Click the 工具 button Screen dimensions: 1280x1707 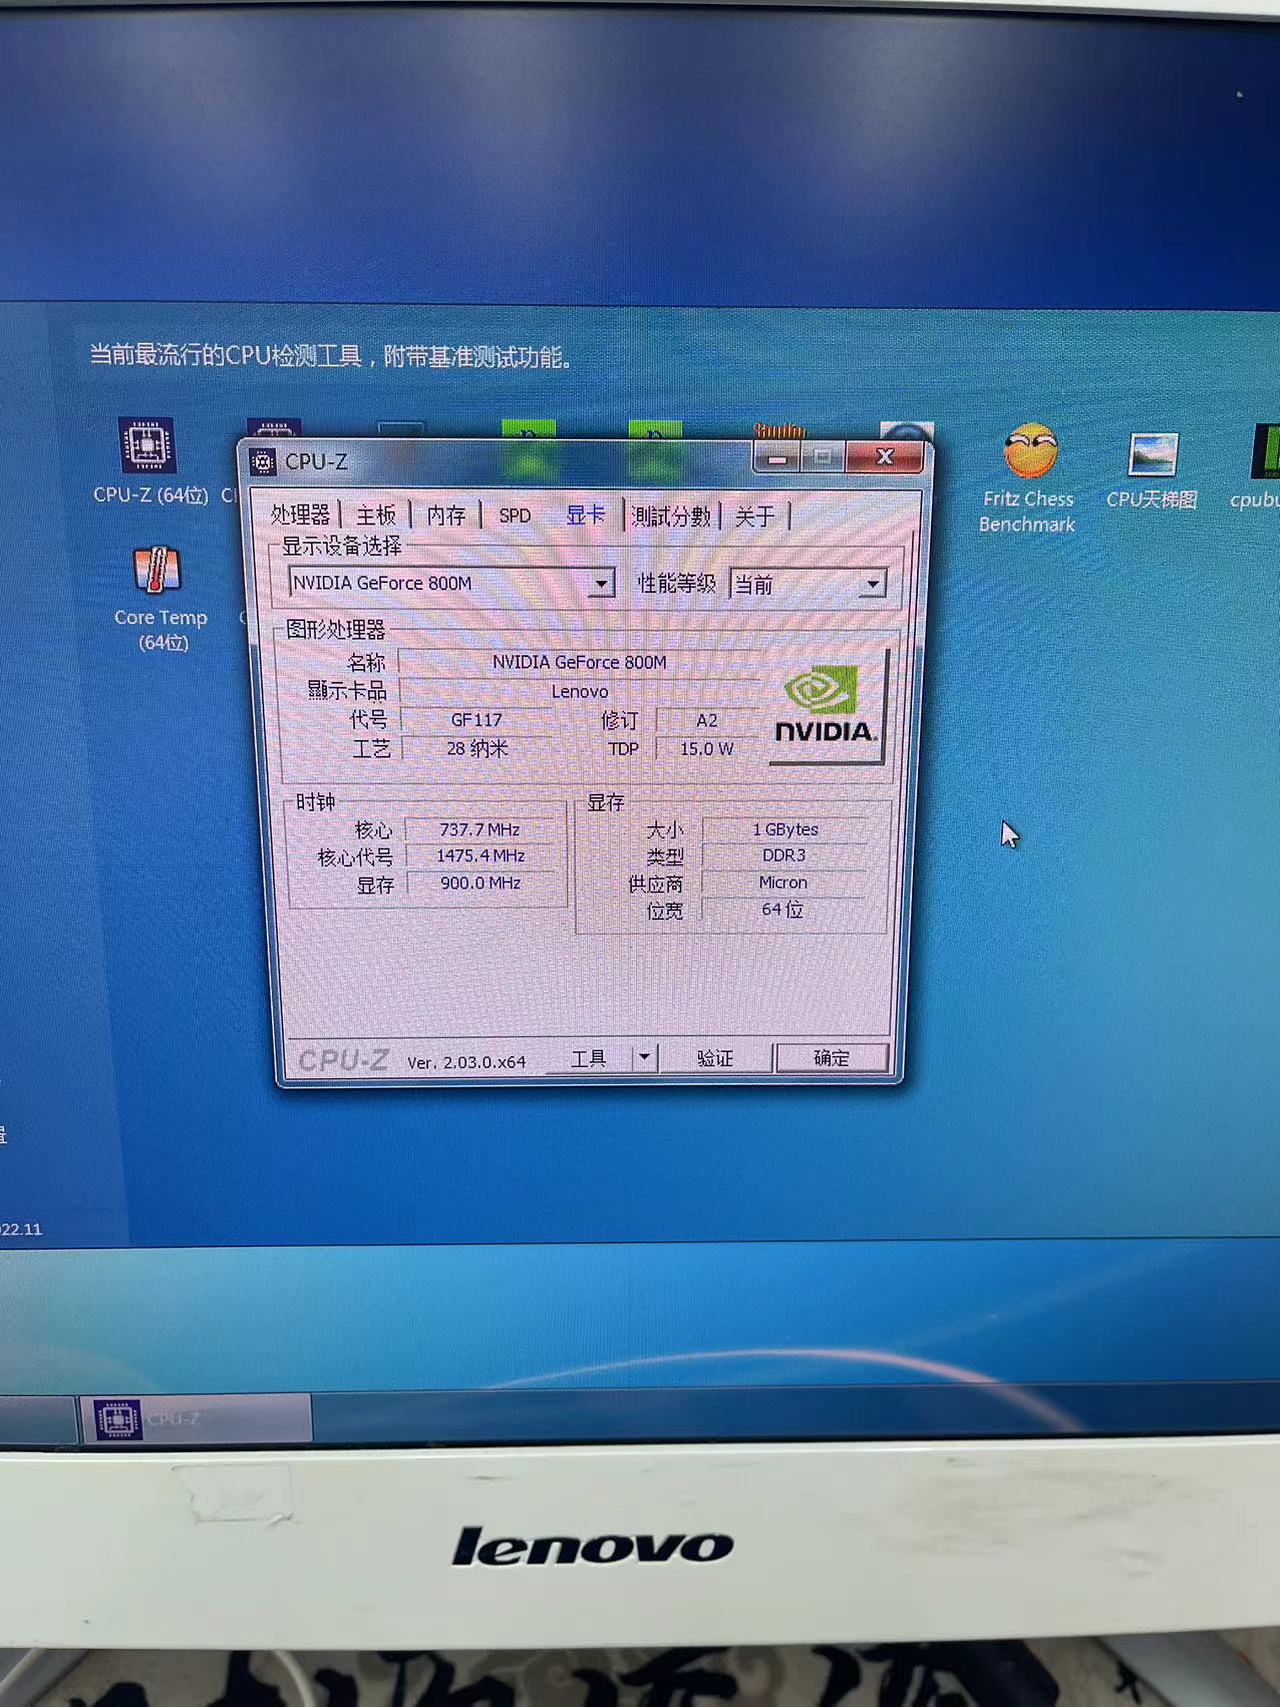pyautogui.click(x=588, y=1058)
